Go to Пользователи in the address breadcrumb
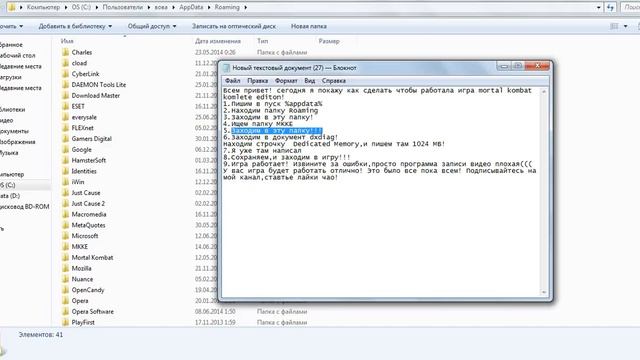Screen dimensions: 640x360 (x=123, y=7)
